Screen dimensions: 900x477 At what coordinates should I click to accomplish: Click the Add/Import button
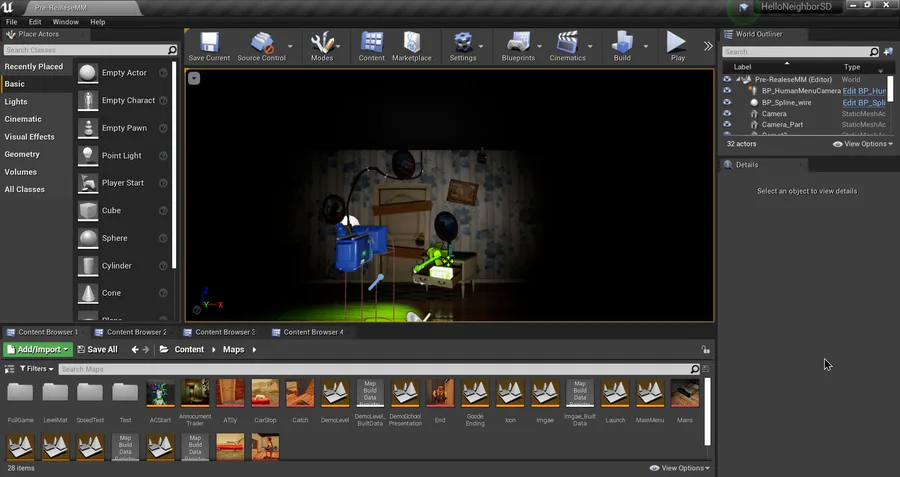point(38,349)
